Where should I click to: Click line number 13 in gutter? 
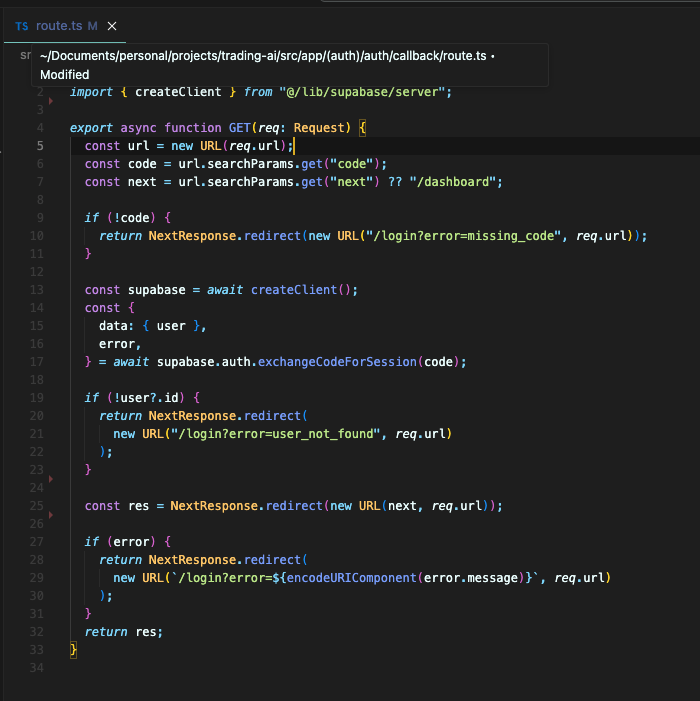click(37, 290)
